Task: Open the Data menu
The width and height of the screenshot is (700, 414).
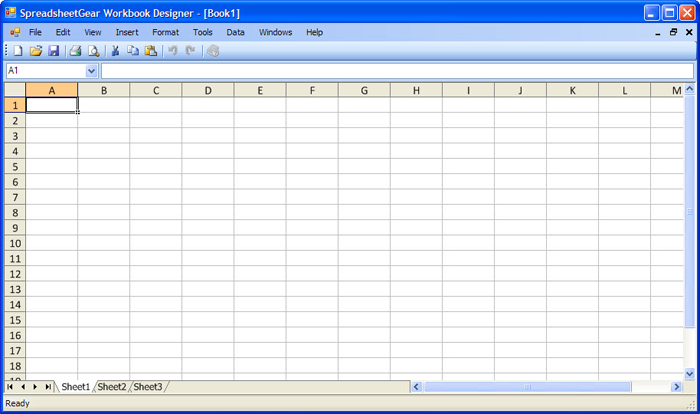Action: [x=235, y=32]
